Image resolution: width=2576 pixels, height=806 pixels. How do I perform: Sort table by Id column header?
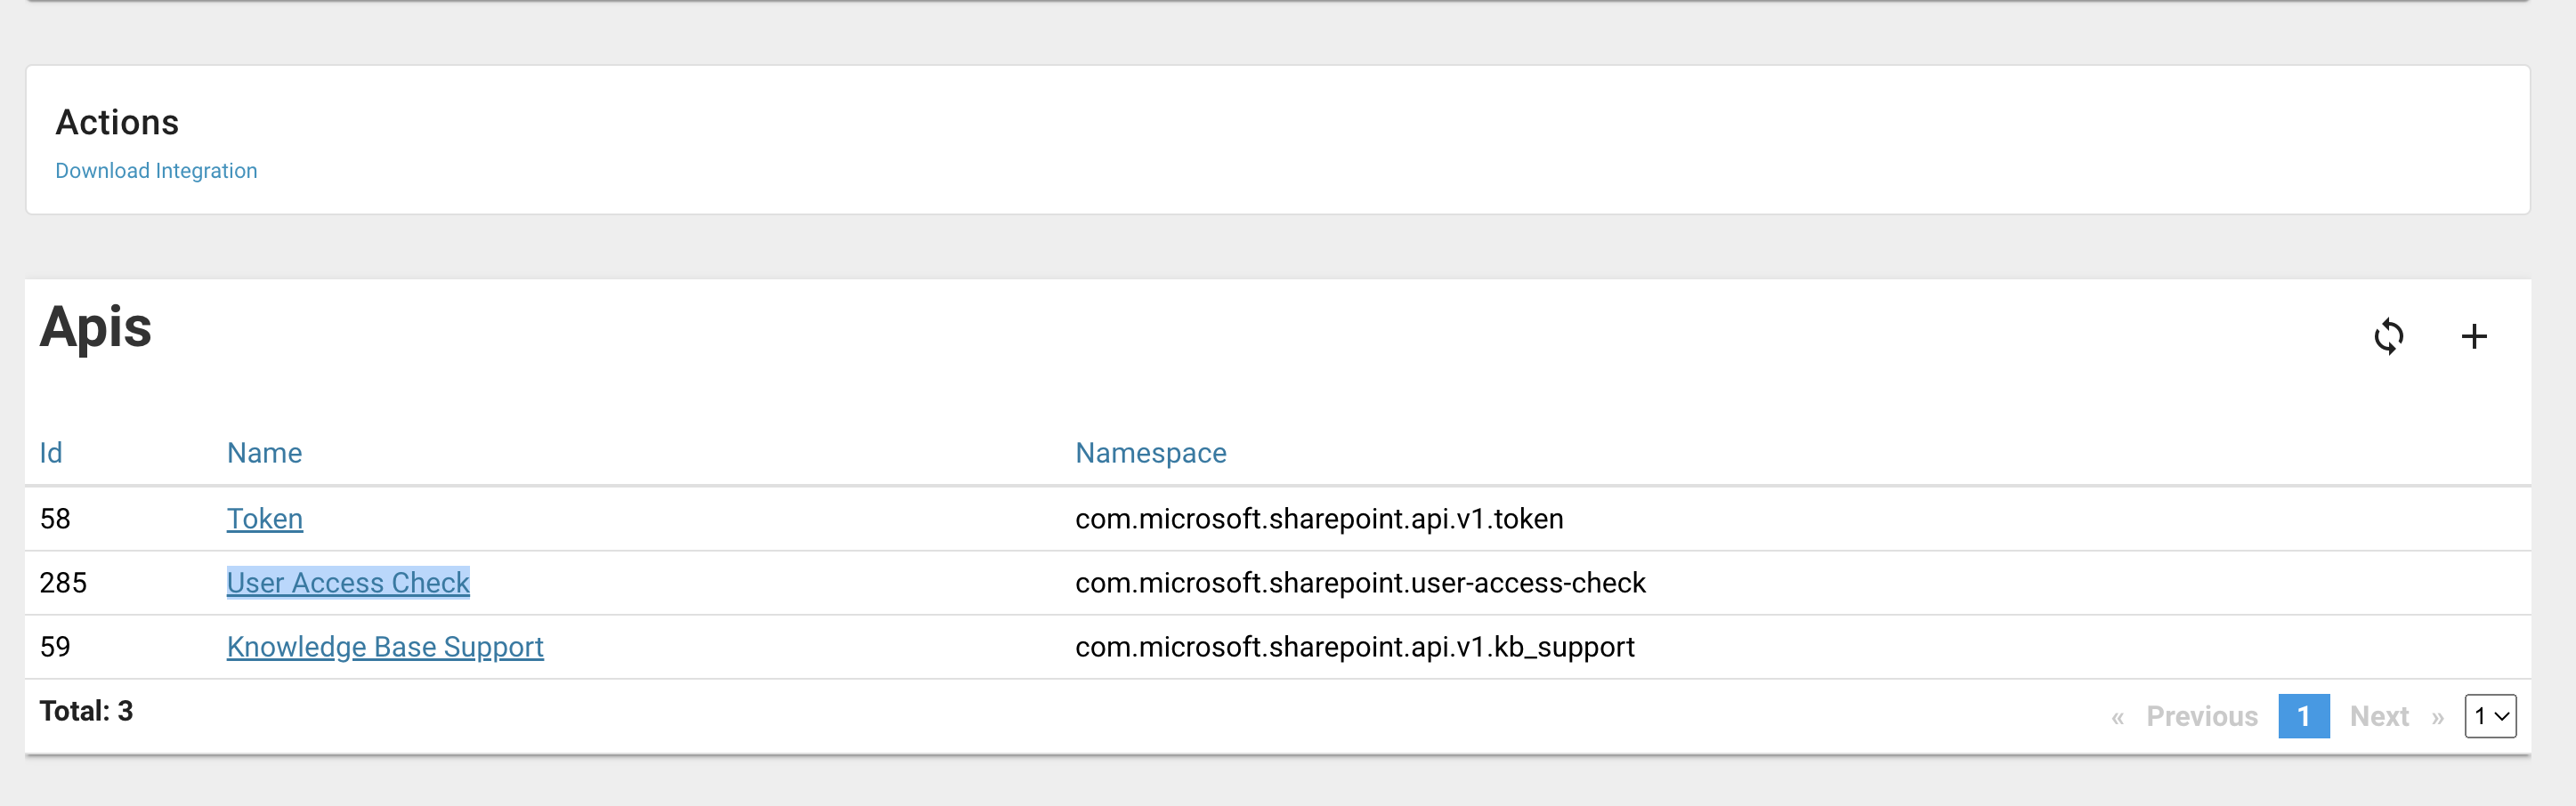click(x=51, y=453)
